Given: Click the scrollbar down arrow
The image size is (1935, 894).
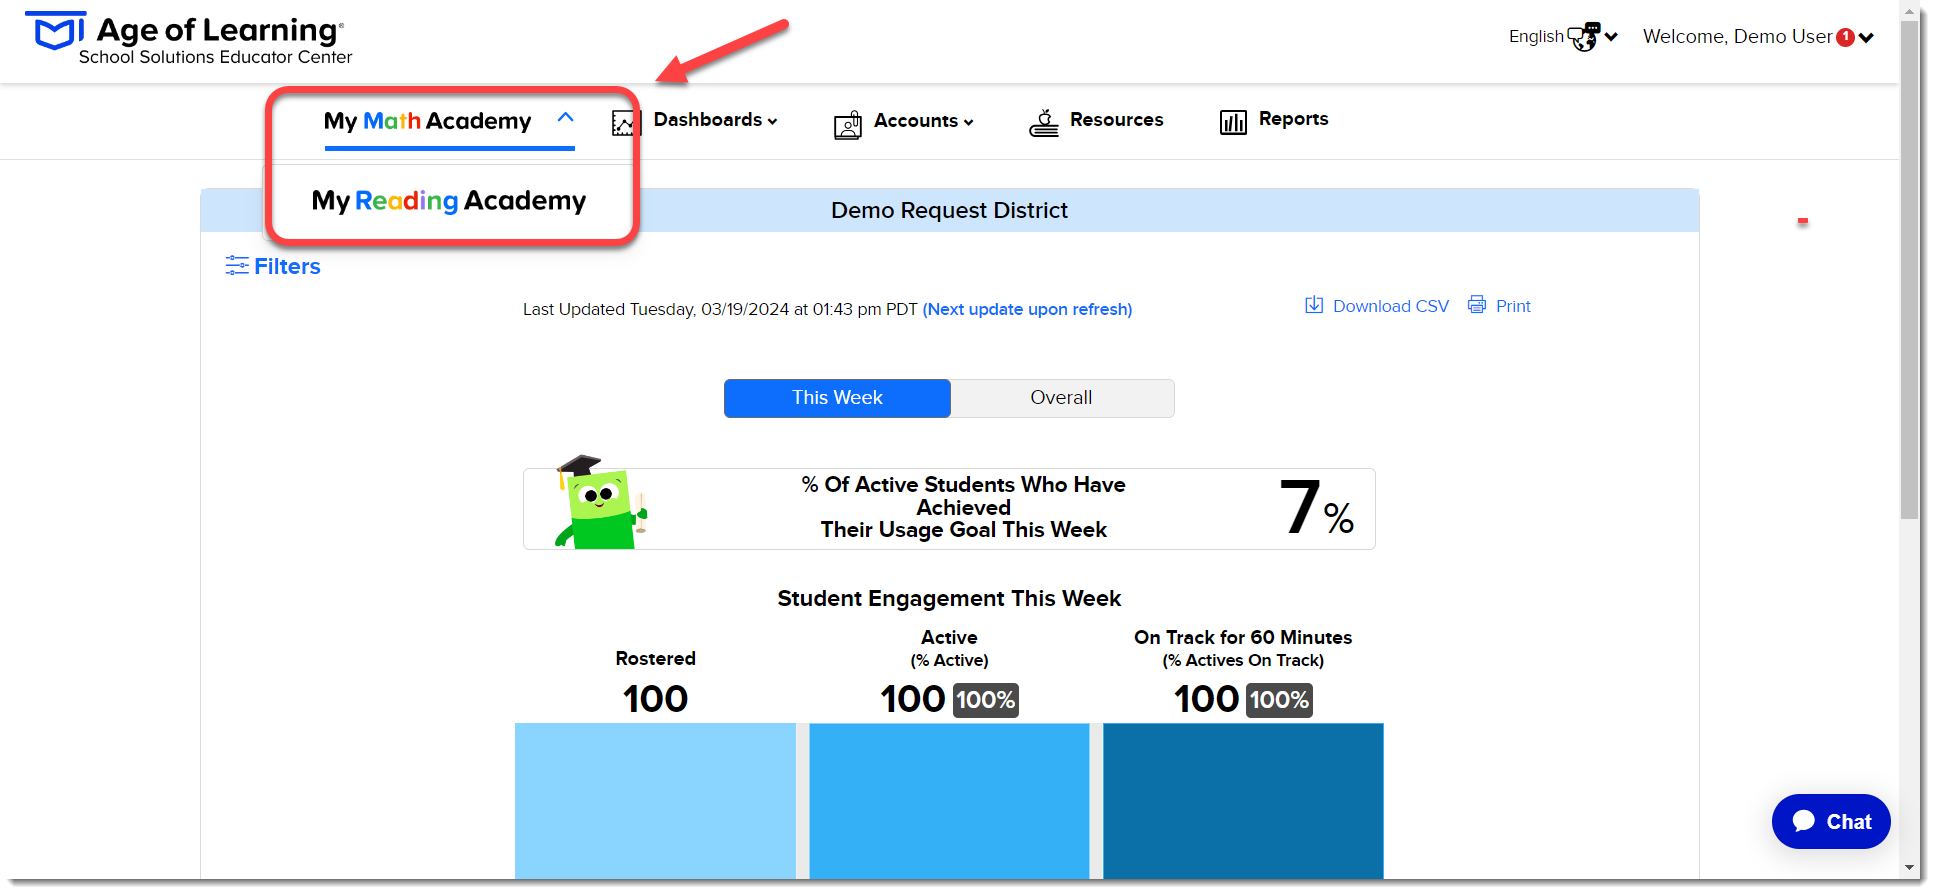Looking at the screenshot, I should tap(1910, 868).
